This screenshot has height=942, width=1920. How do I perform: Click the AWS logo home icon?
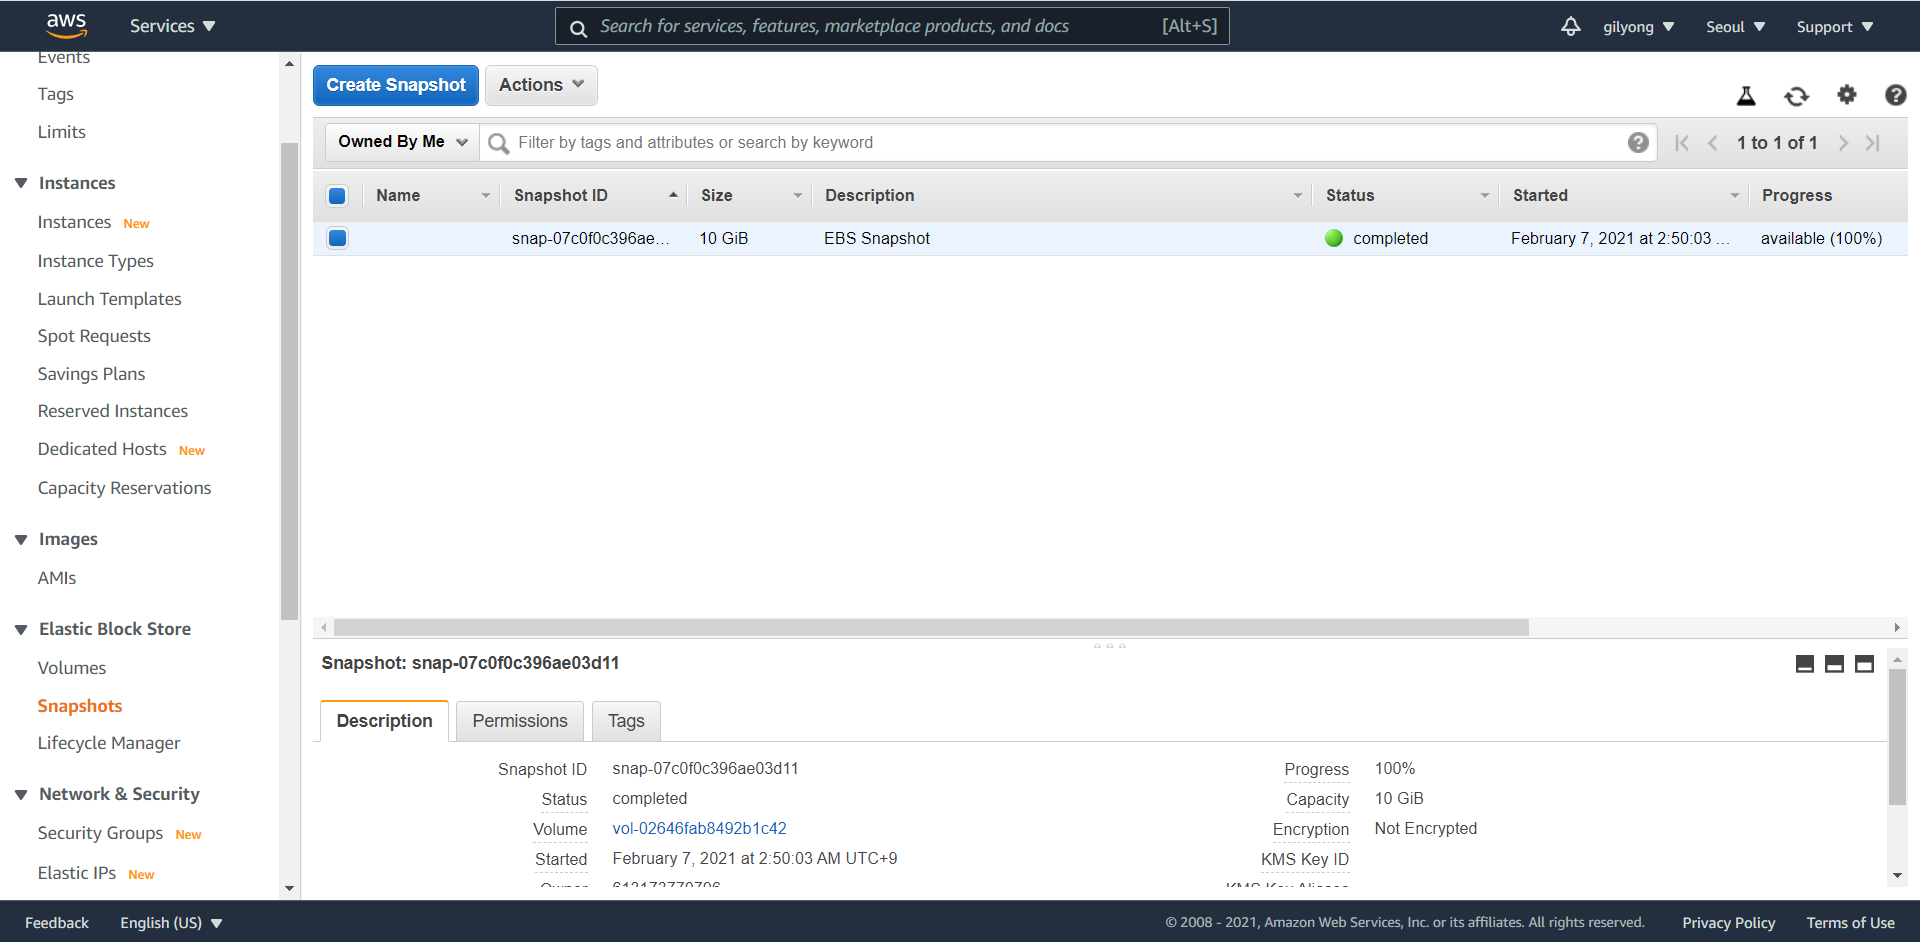pos(66,25)
